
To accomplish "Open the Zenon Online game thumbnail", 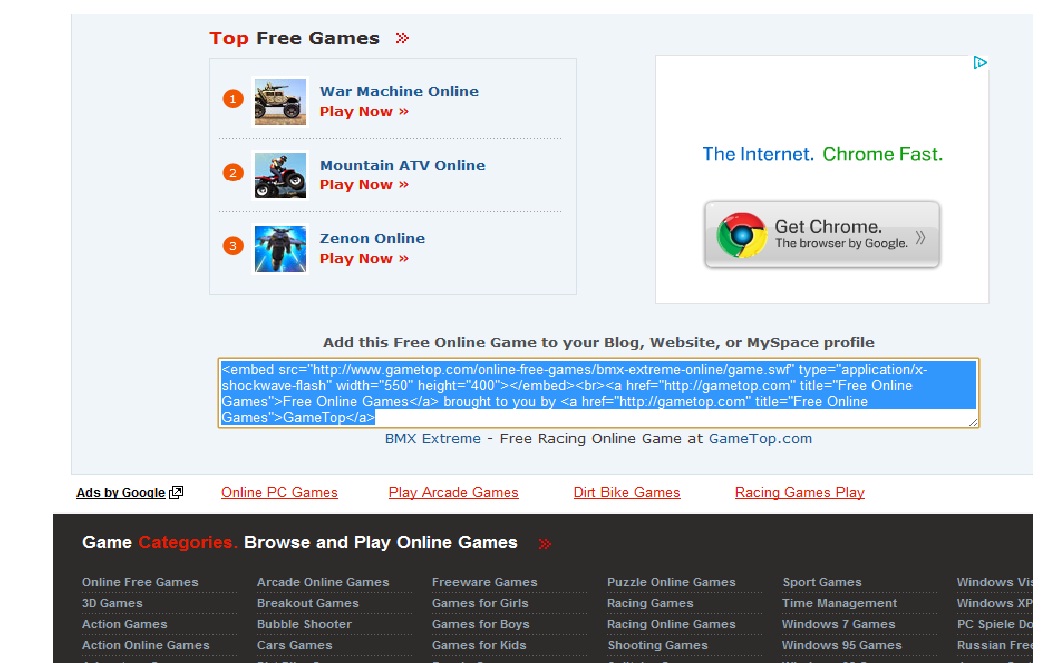I will pyautogui.click(x=280, y=248).
